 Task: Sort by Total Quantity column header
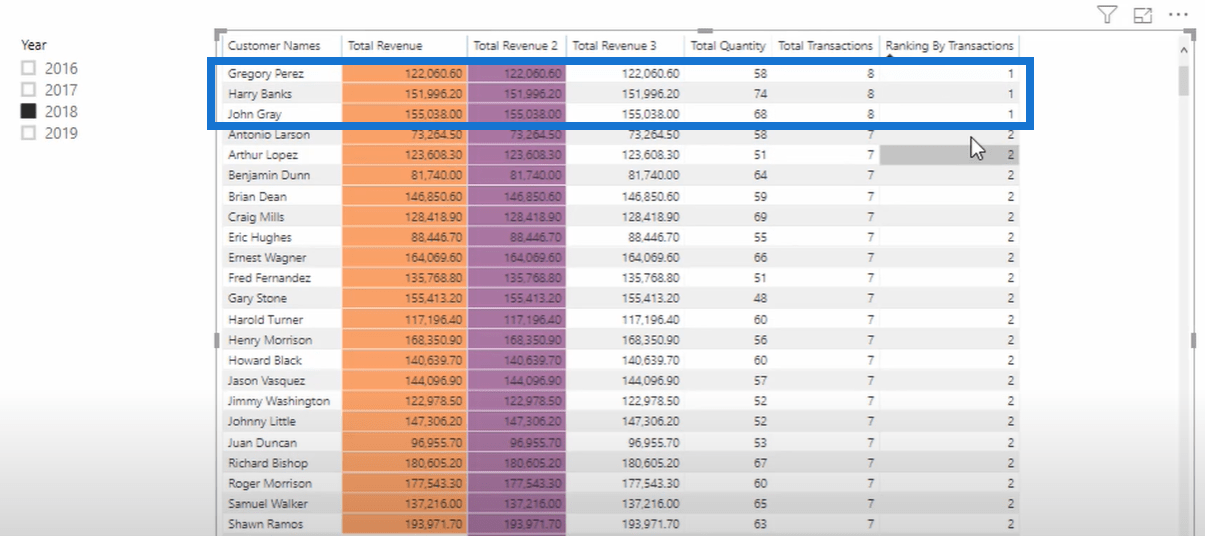coord(728,46)
